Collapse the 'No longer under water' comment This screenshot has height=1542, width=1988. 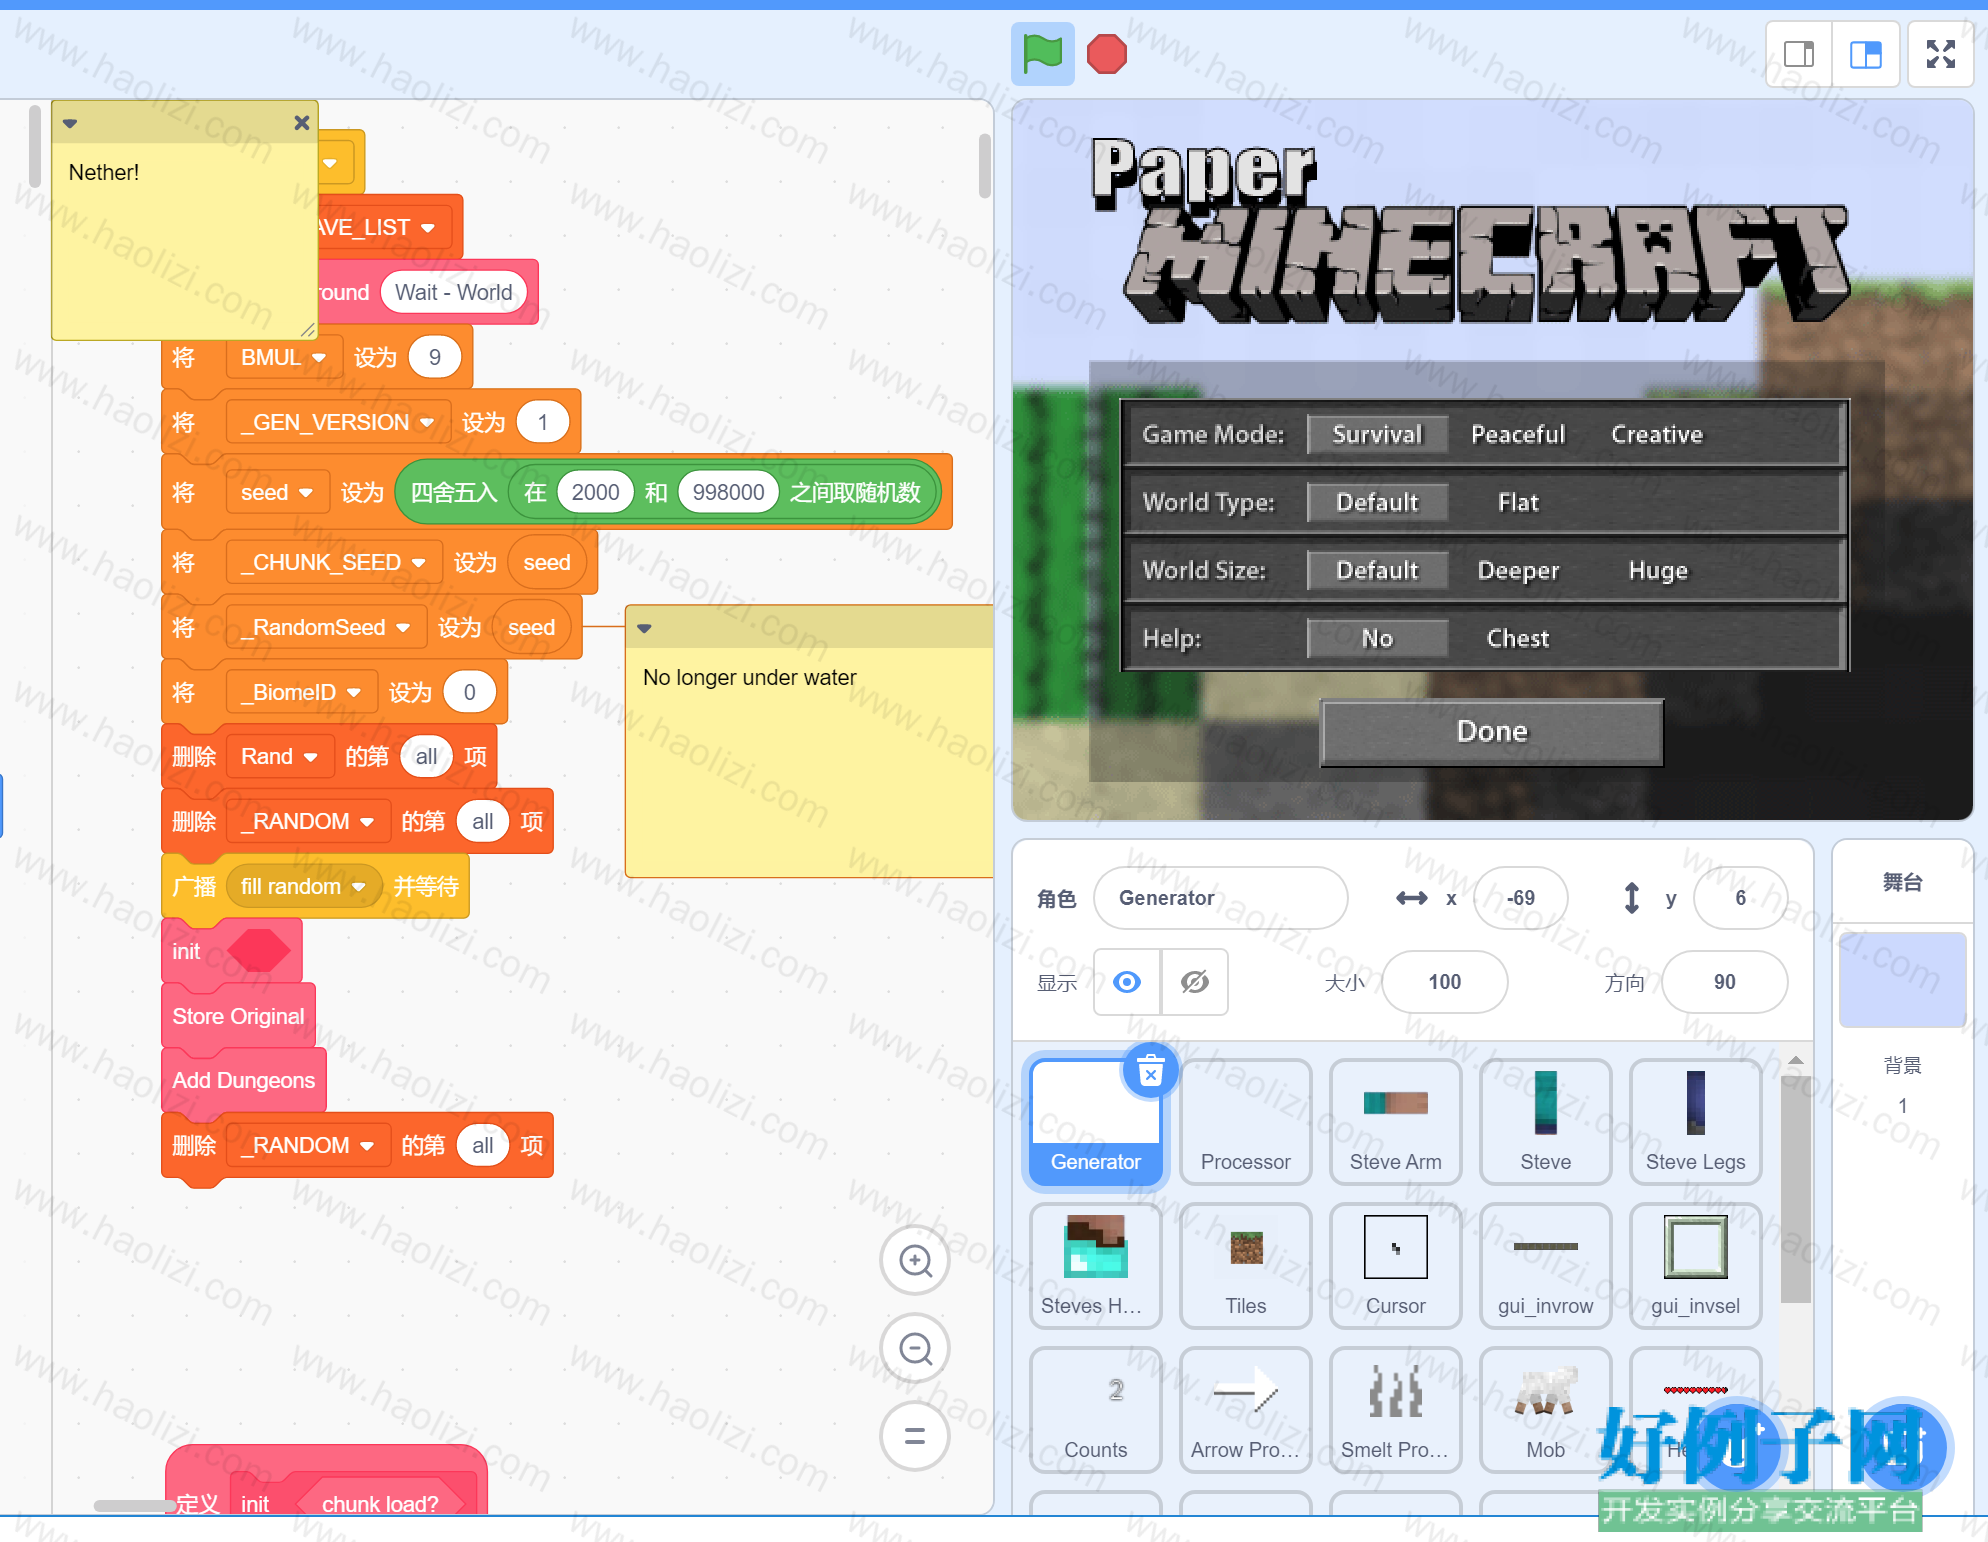point(644,628)
